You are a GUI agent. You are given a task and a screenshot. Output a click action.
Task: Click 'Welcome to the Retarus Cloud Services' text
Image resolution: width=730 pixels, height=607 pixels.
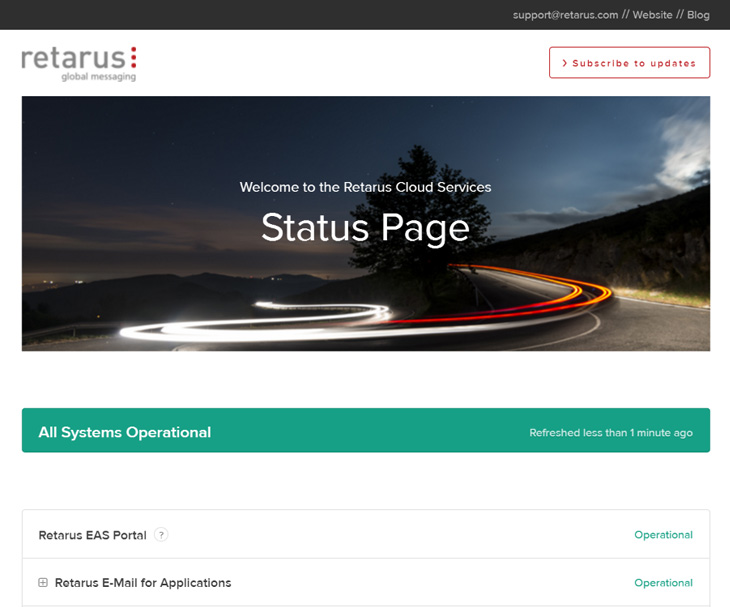pos(365,187)
